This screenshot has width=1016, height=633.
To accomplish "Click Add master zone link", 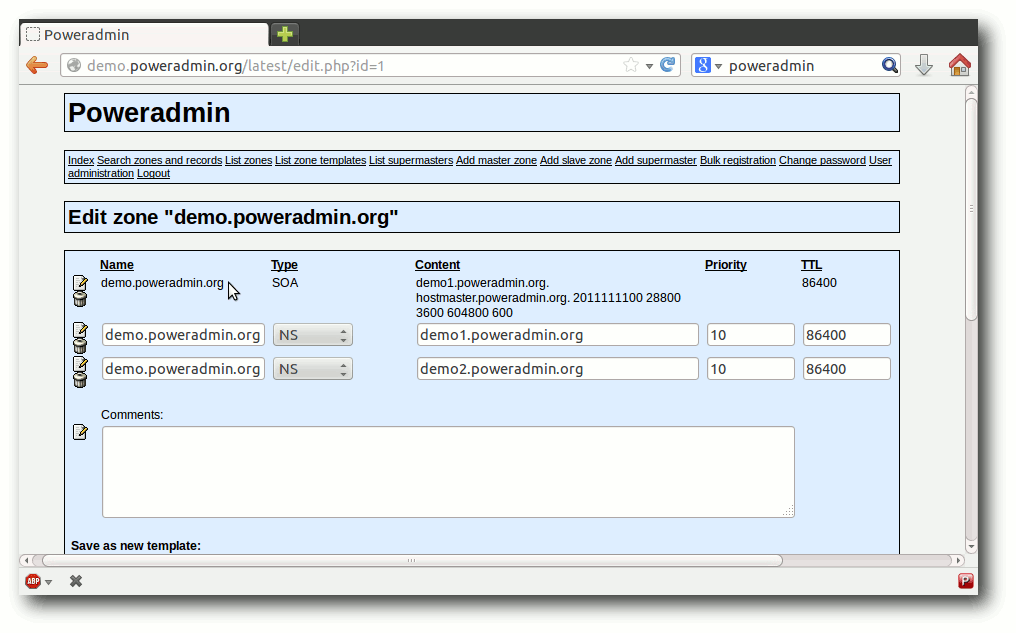I will tap(496, 160).
